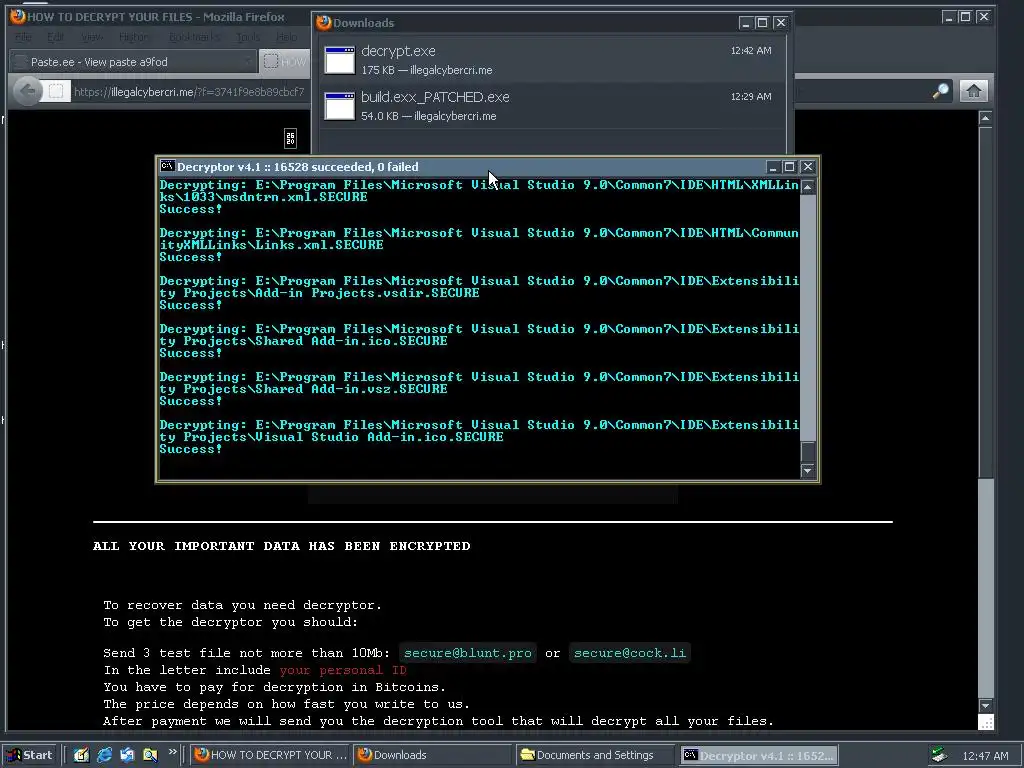Click secure@cock.li email address
The width and height of the screenshot is (1024, 768).
(x=630, y=653)
